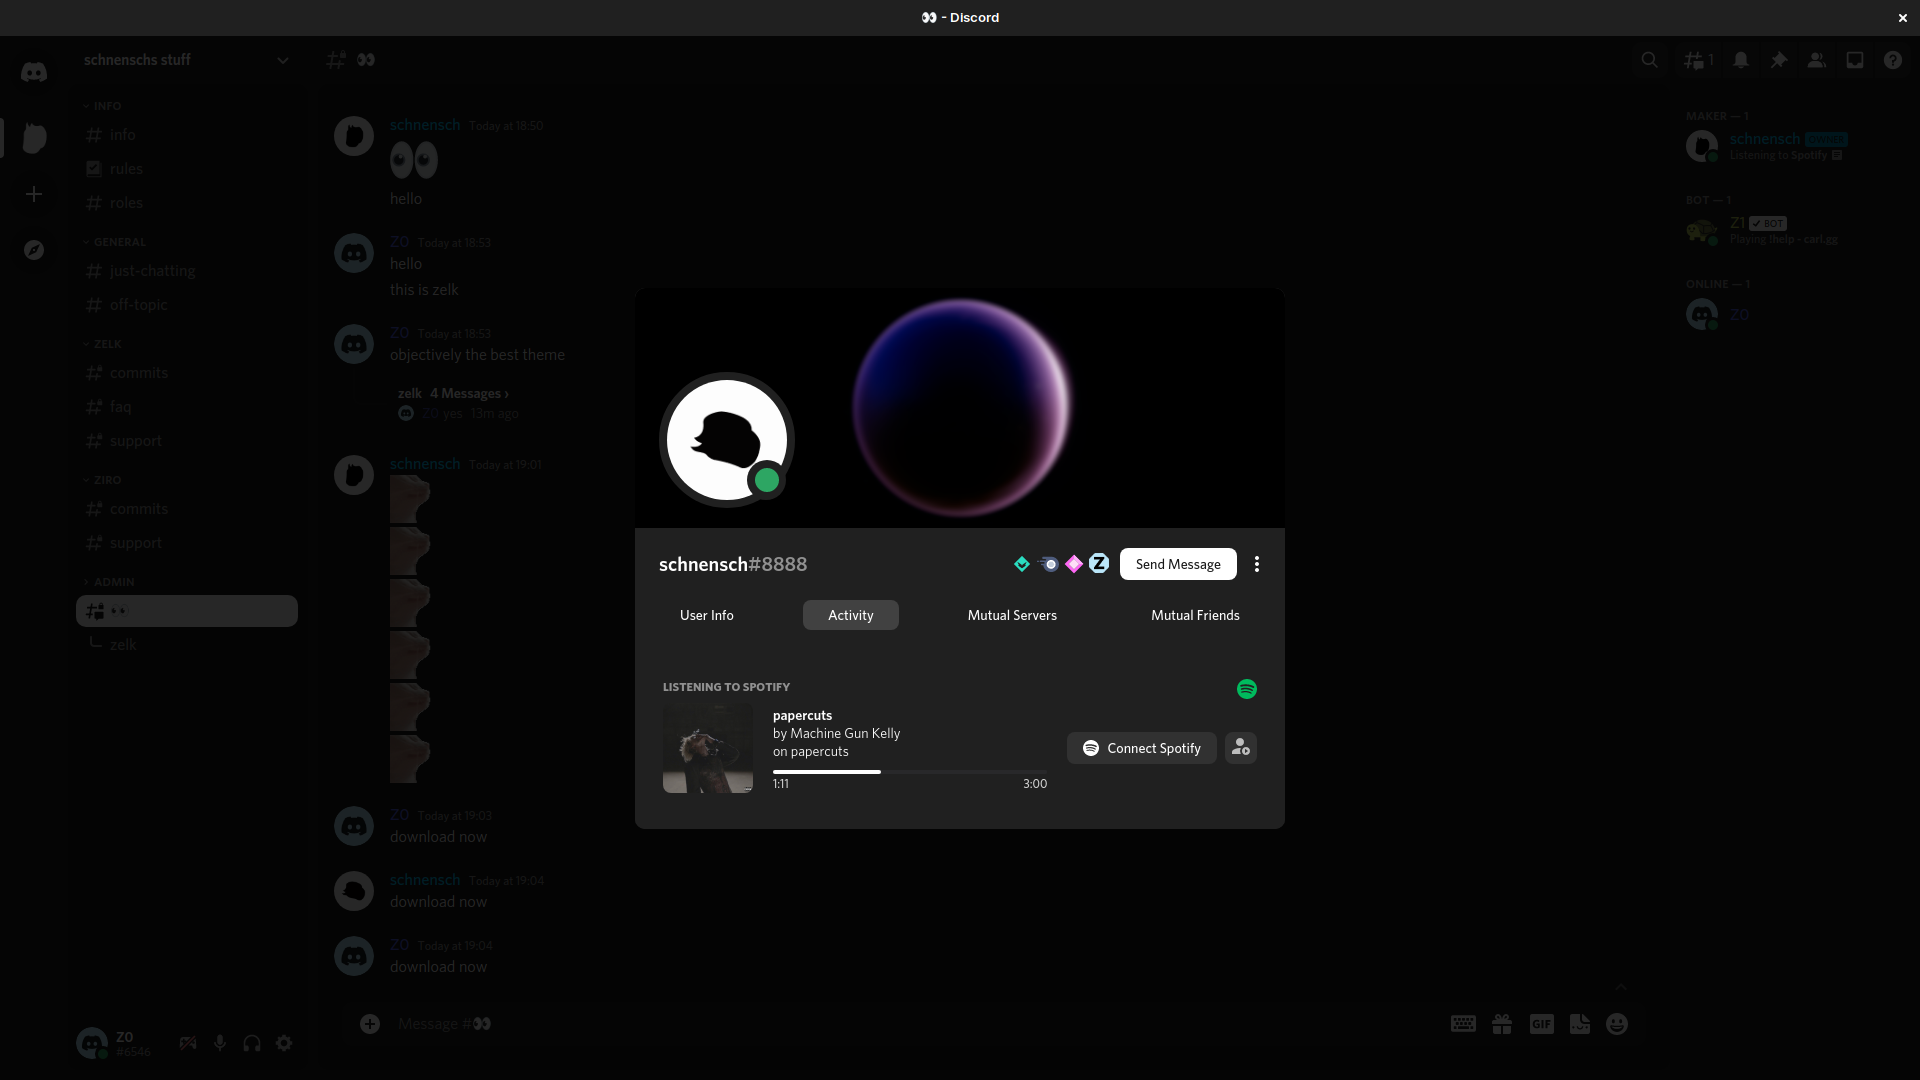Open the profile three-dots options menu
Screen dimensions: 1920x1080
point(1257,564)
